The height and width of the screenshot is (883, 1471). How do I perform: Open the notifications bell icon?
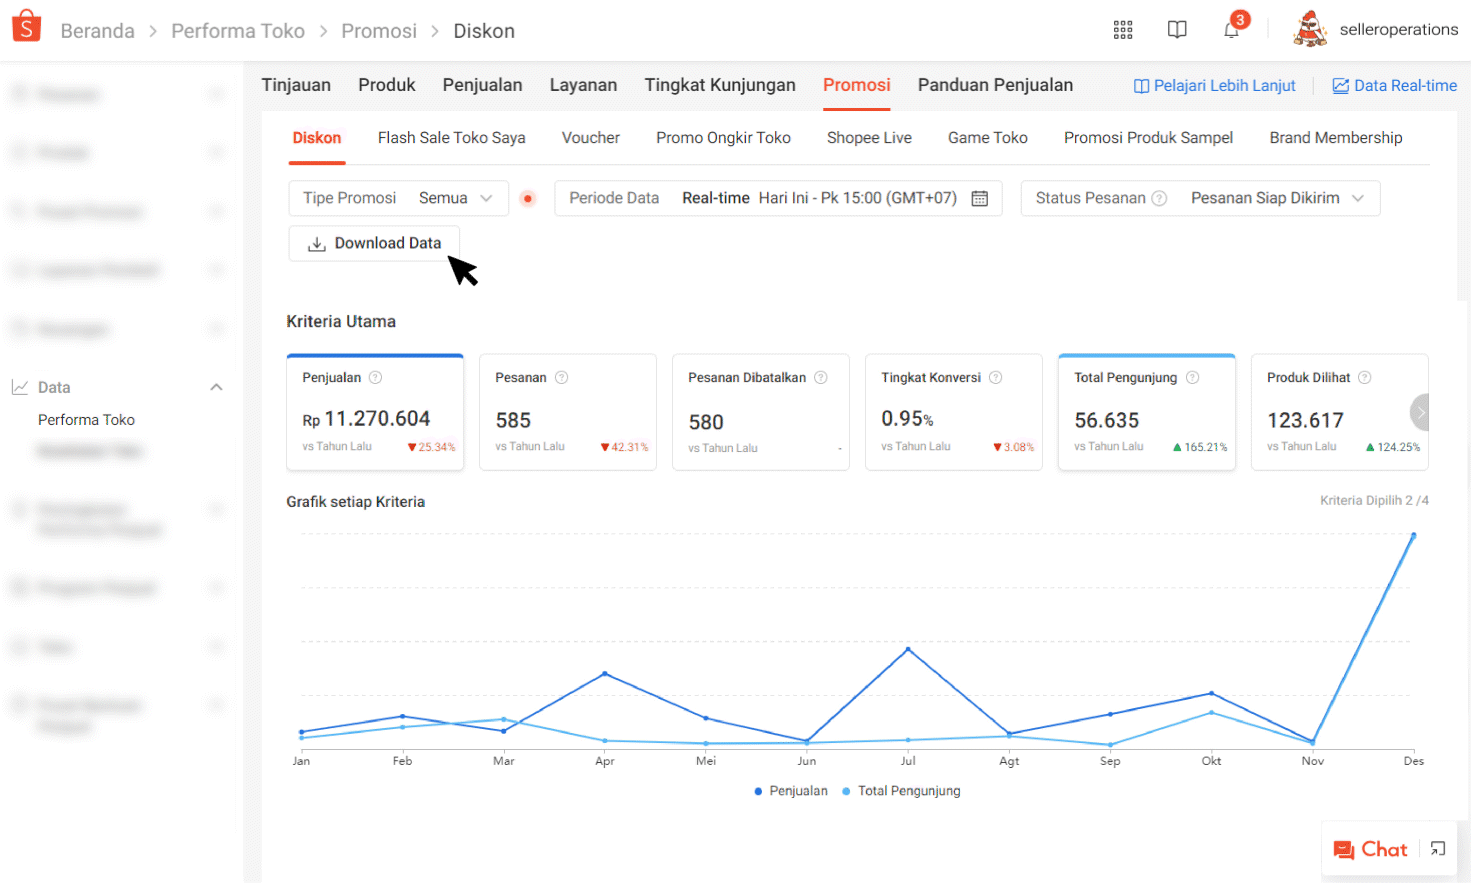[x=1231, y=30]
